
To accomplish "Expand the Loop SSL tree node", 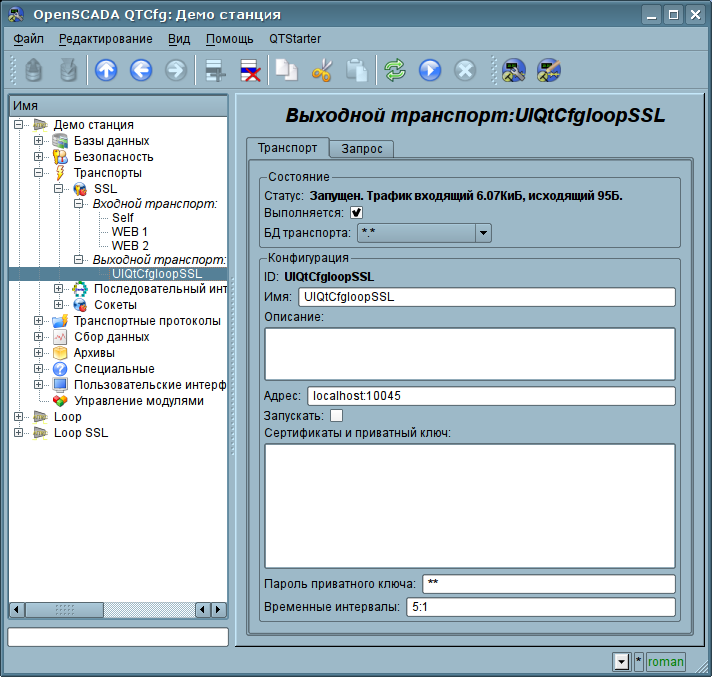I will 18,433.
